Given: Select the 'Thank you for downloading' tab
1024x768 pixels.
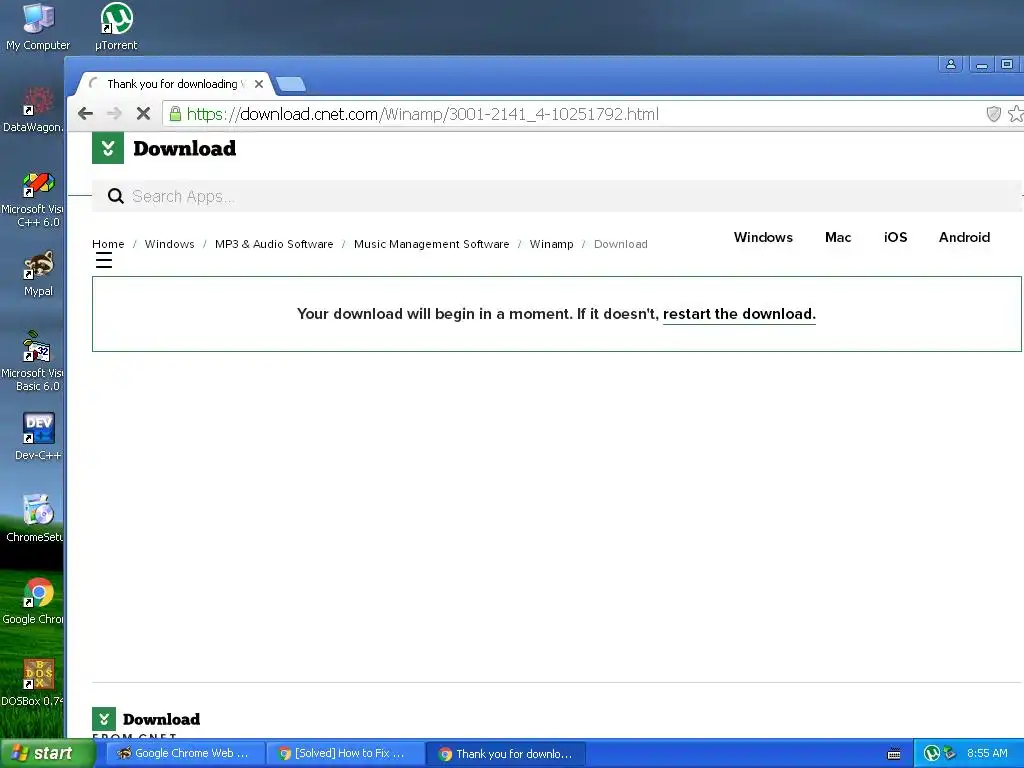Looking at the screenshot, I should 175,84.
